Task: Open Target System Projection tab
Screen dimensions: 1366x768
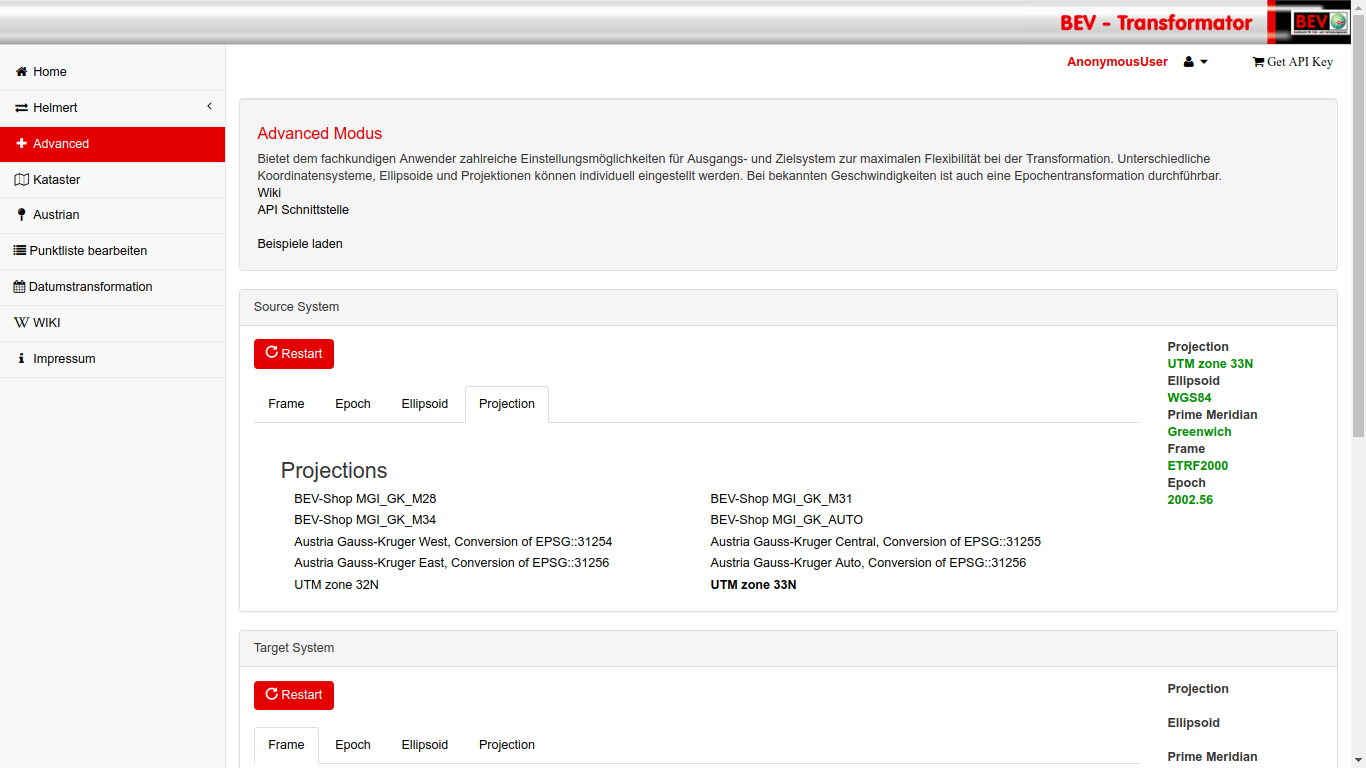Action: pos(507,745)
